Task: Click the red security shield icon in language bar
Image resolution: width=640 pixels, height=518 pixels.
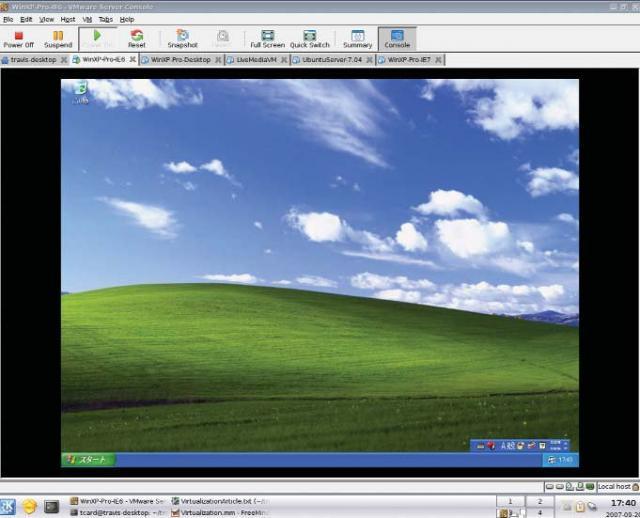Action: click(x=491, y=446)
